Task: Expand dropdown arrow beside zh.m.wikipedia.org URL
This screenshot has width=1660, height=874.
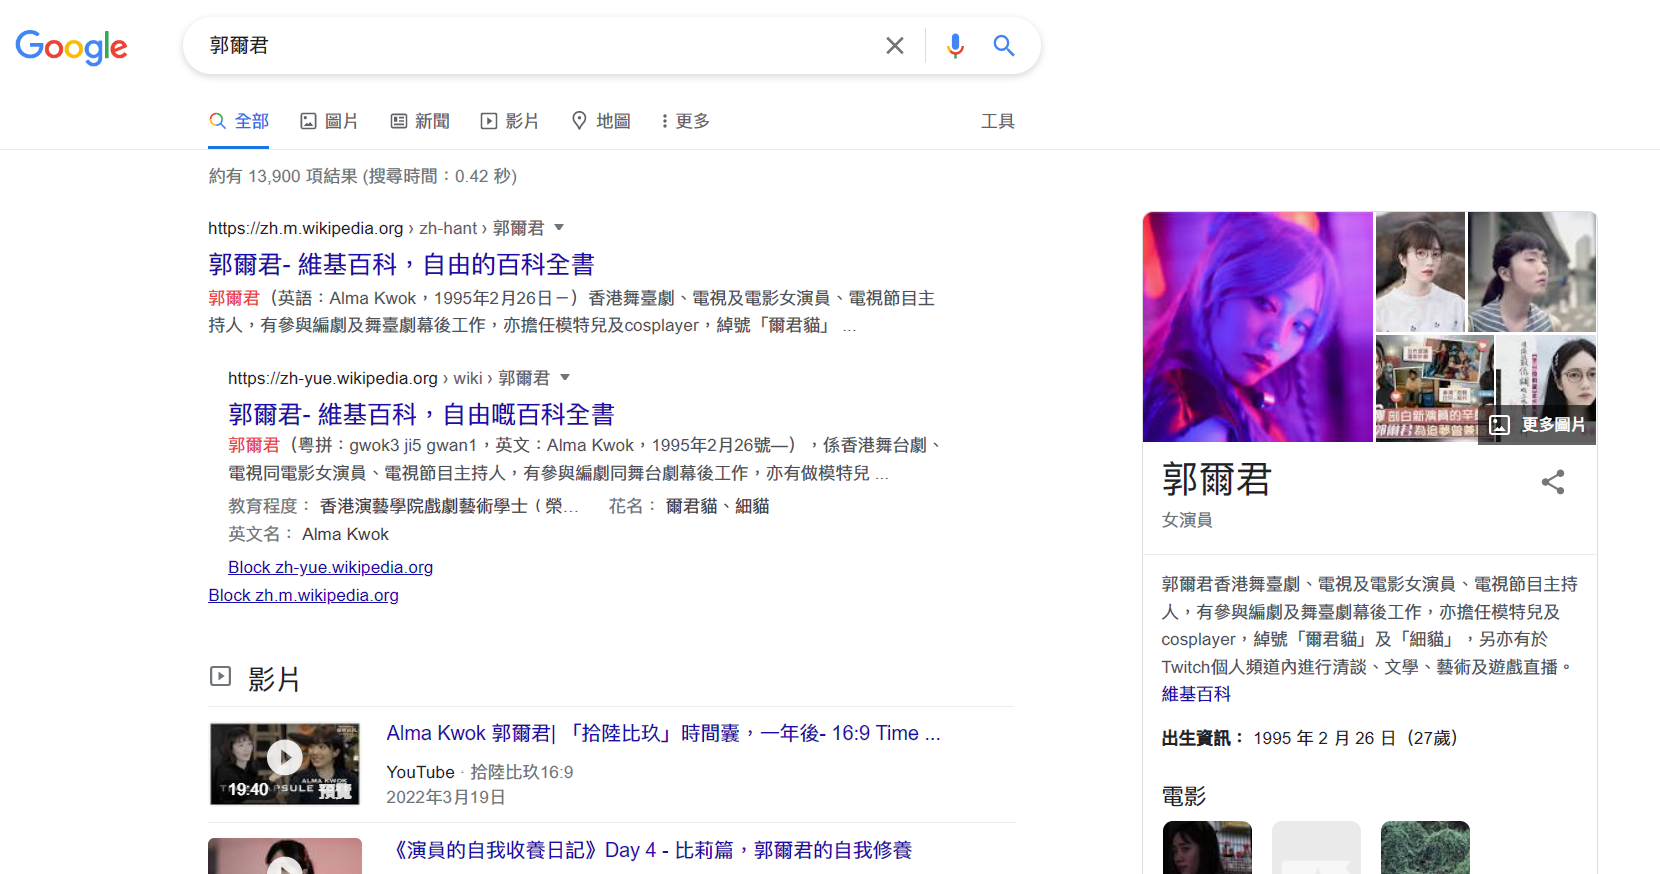Action: (x=559, y=228)
